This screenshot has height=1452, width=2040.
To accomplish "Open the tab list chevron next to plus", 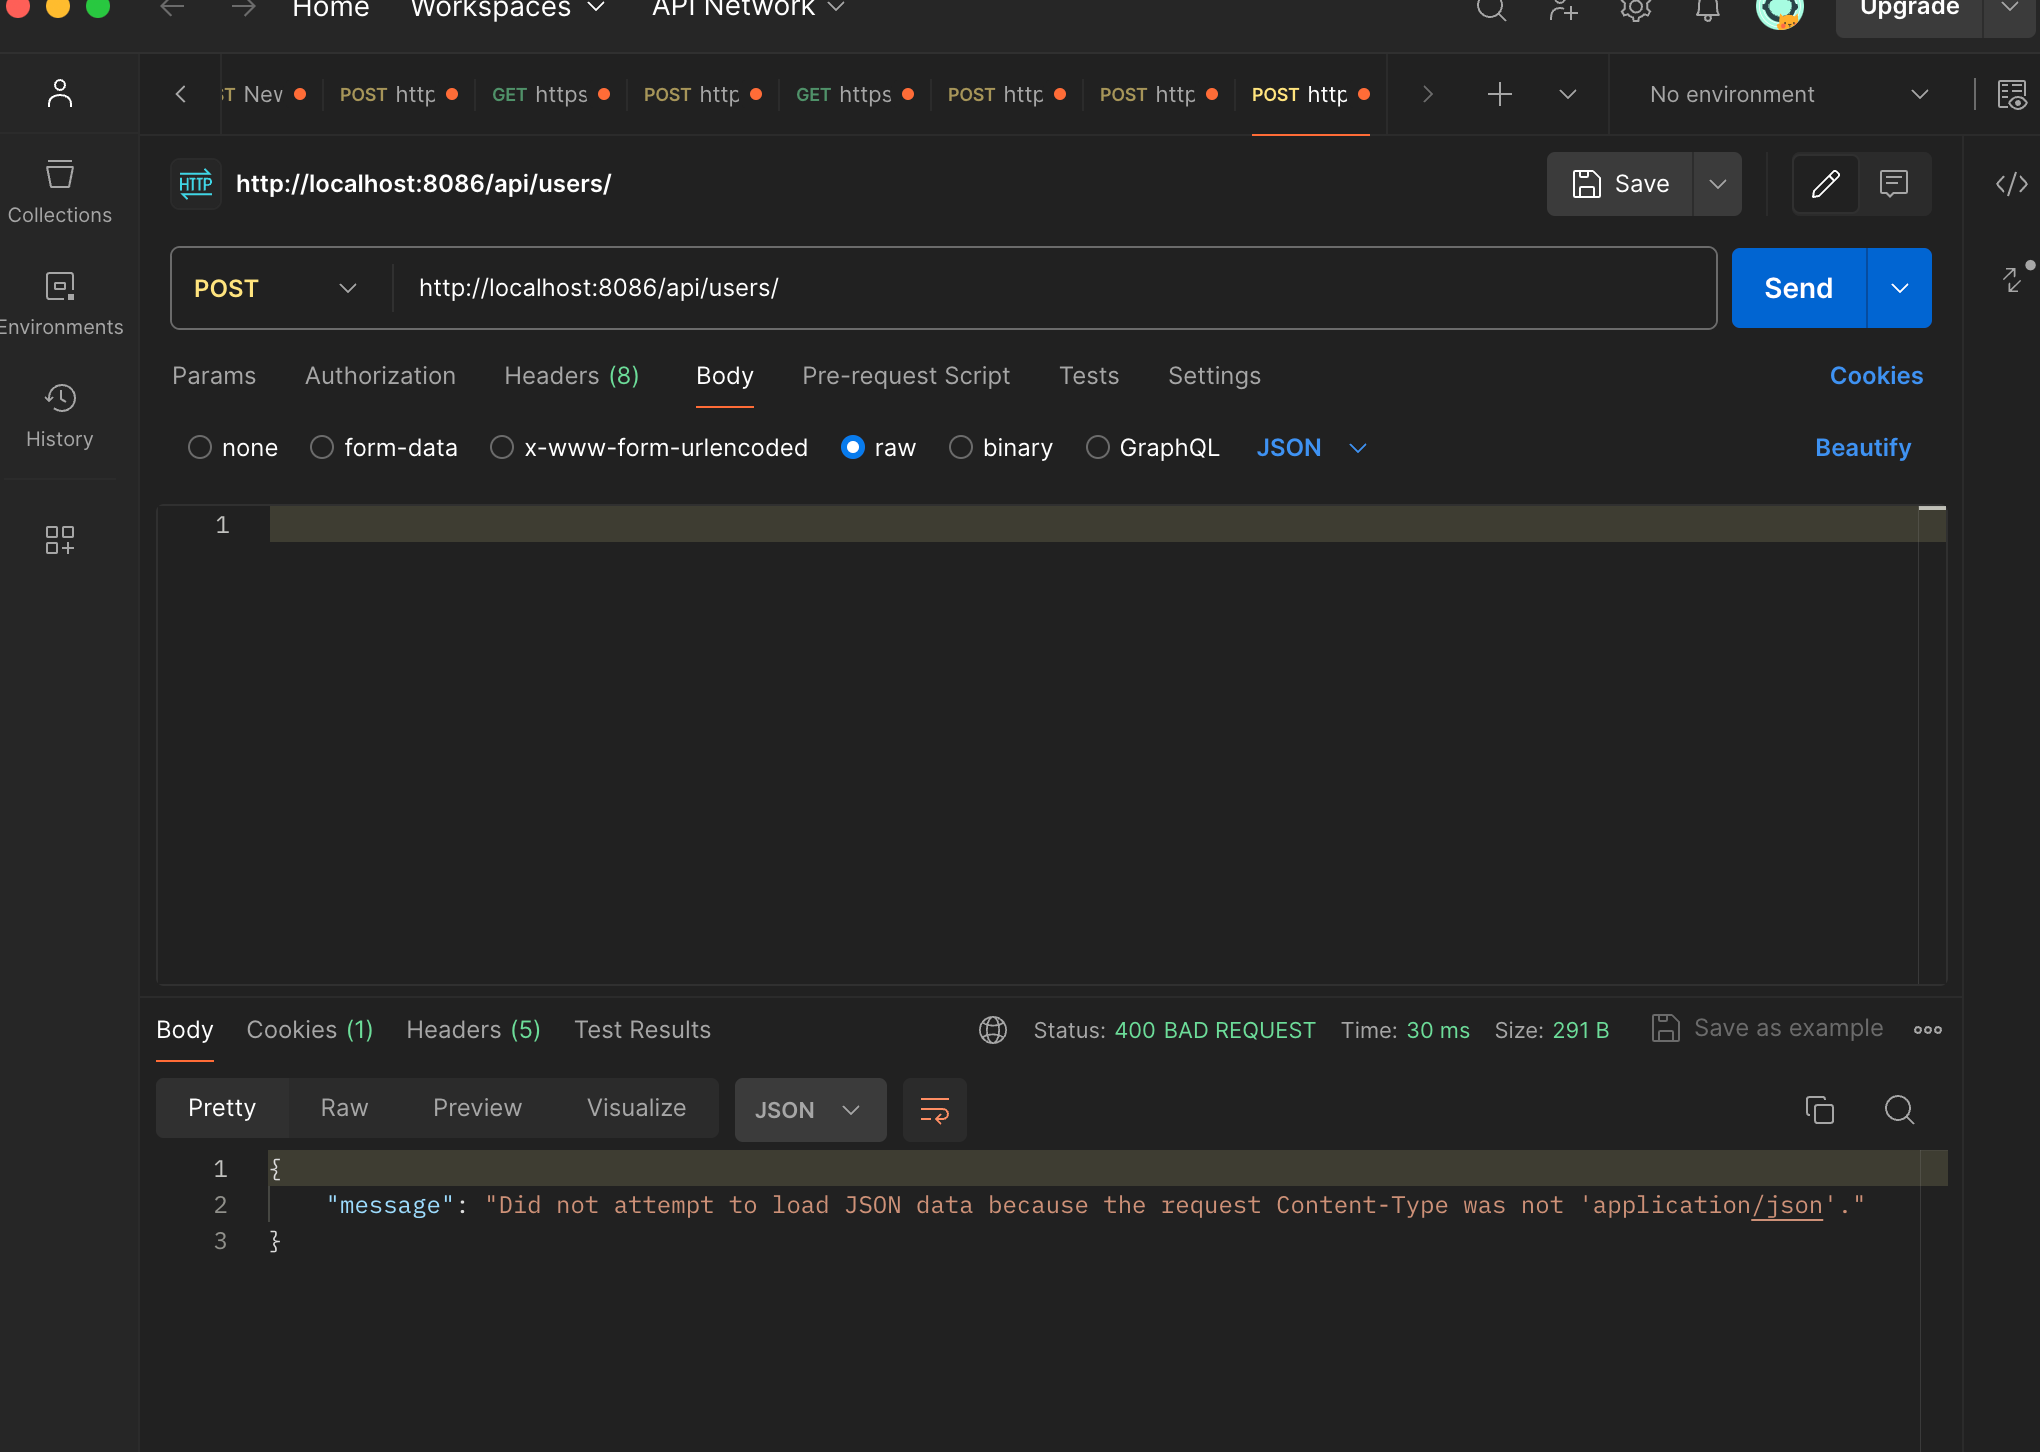I will pyautogui.click(x=1567, y=94).
